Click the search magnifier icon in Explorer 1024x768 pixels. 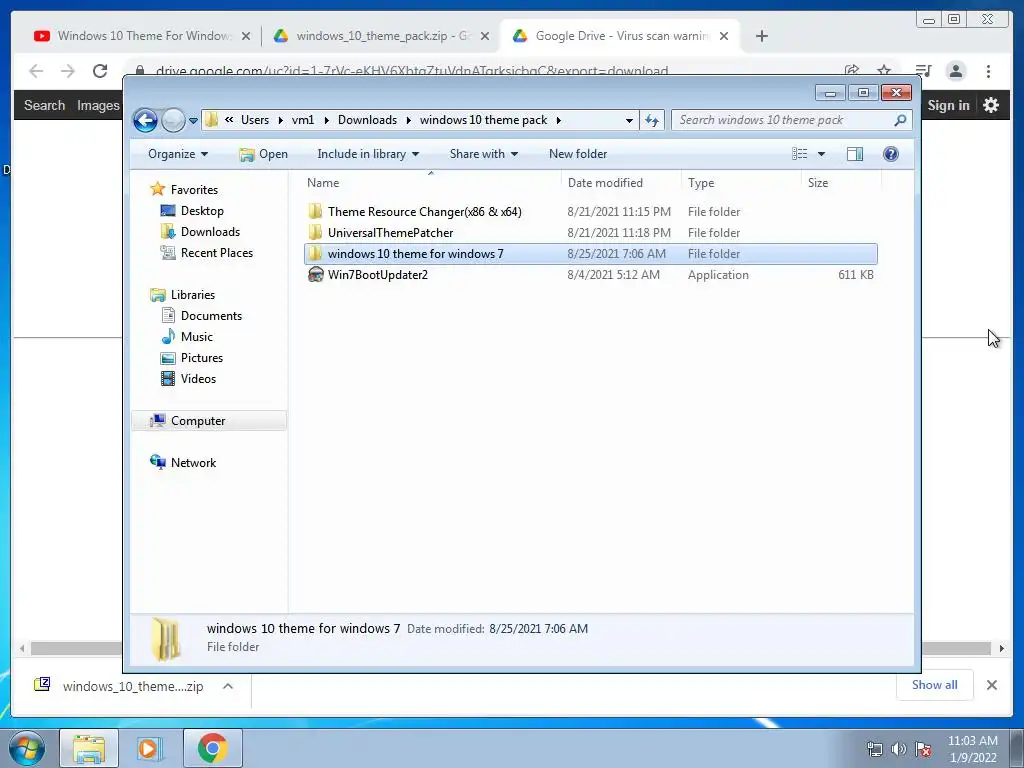900,120
